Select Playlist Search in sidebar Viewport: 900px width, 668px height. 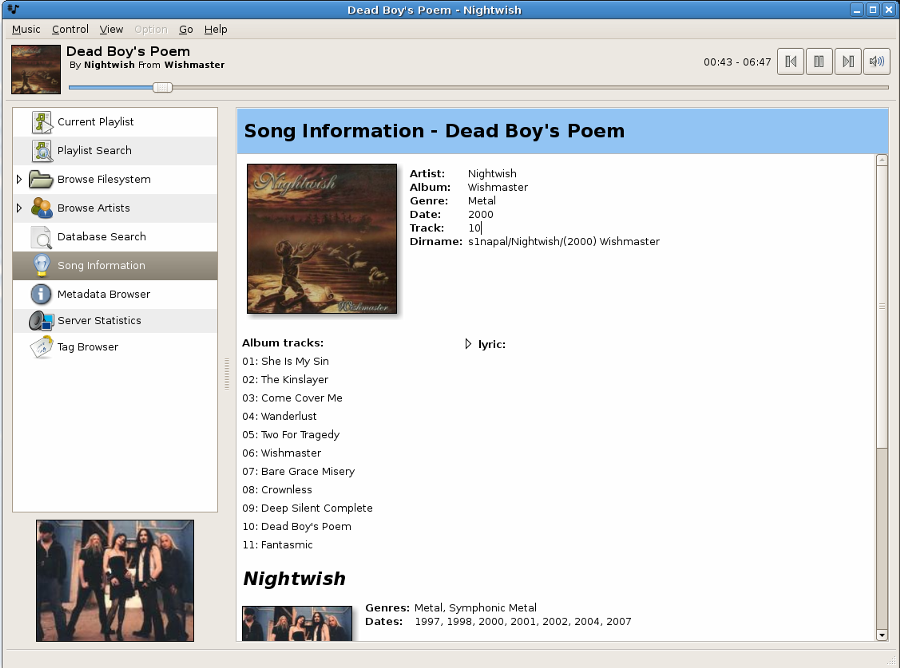point(115,150)
